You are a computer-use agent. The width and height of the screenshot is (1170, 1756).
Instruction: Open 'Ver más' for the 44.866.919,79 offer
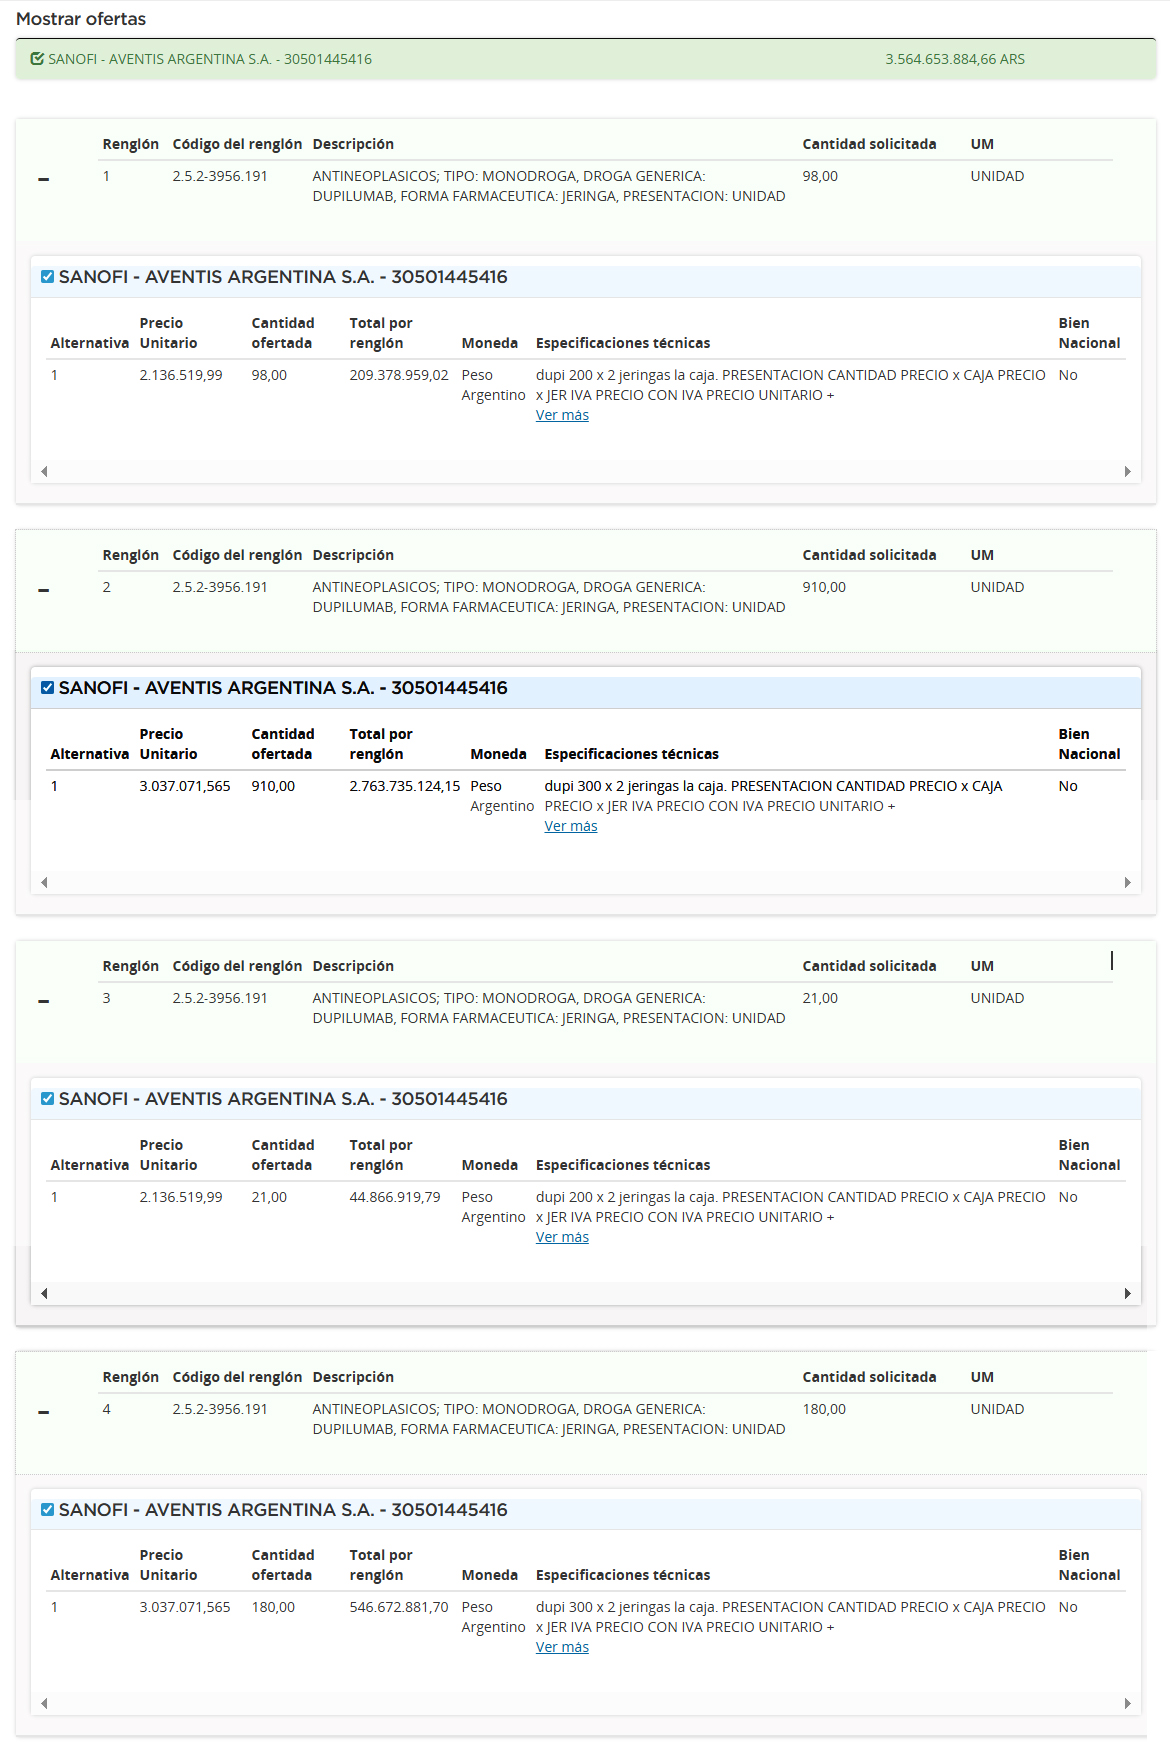pos(562,1237)
